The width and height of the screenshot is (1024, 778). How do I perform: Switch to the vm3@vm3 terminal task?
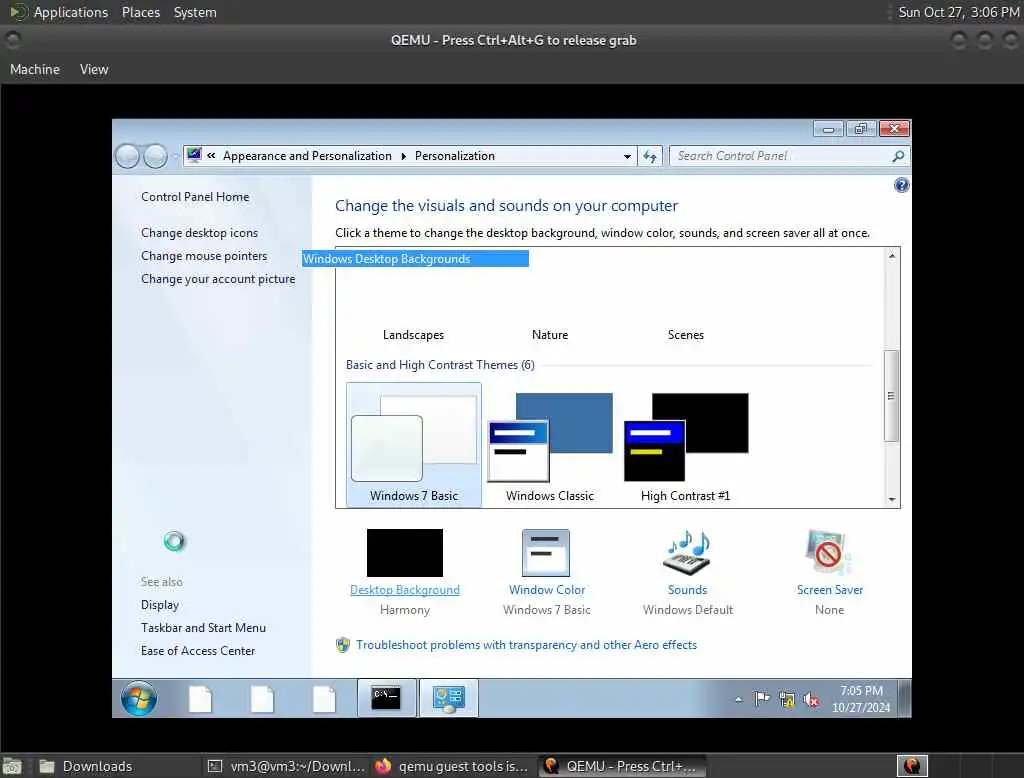click(286, 766)
